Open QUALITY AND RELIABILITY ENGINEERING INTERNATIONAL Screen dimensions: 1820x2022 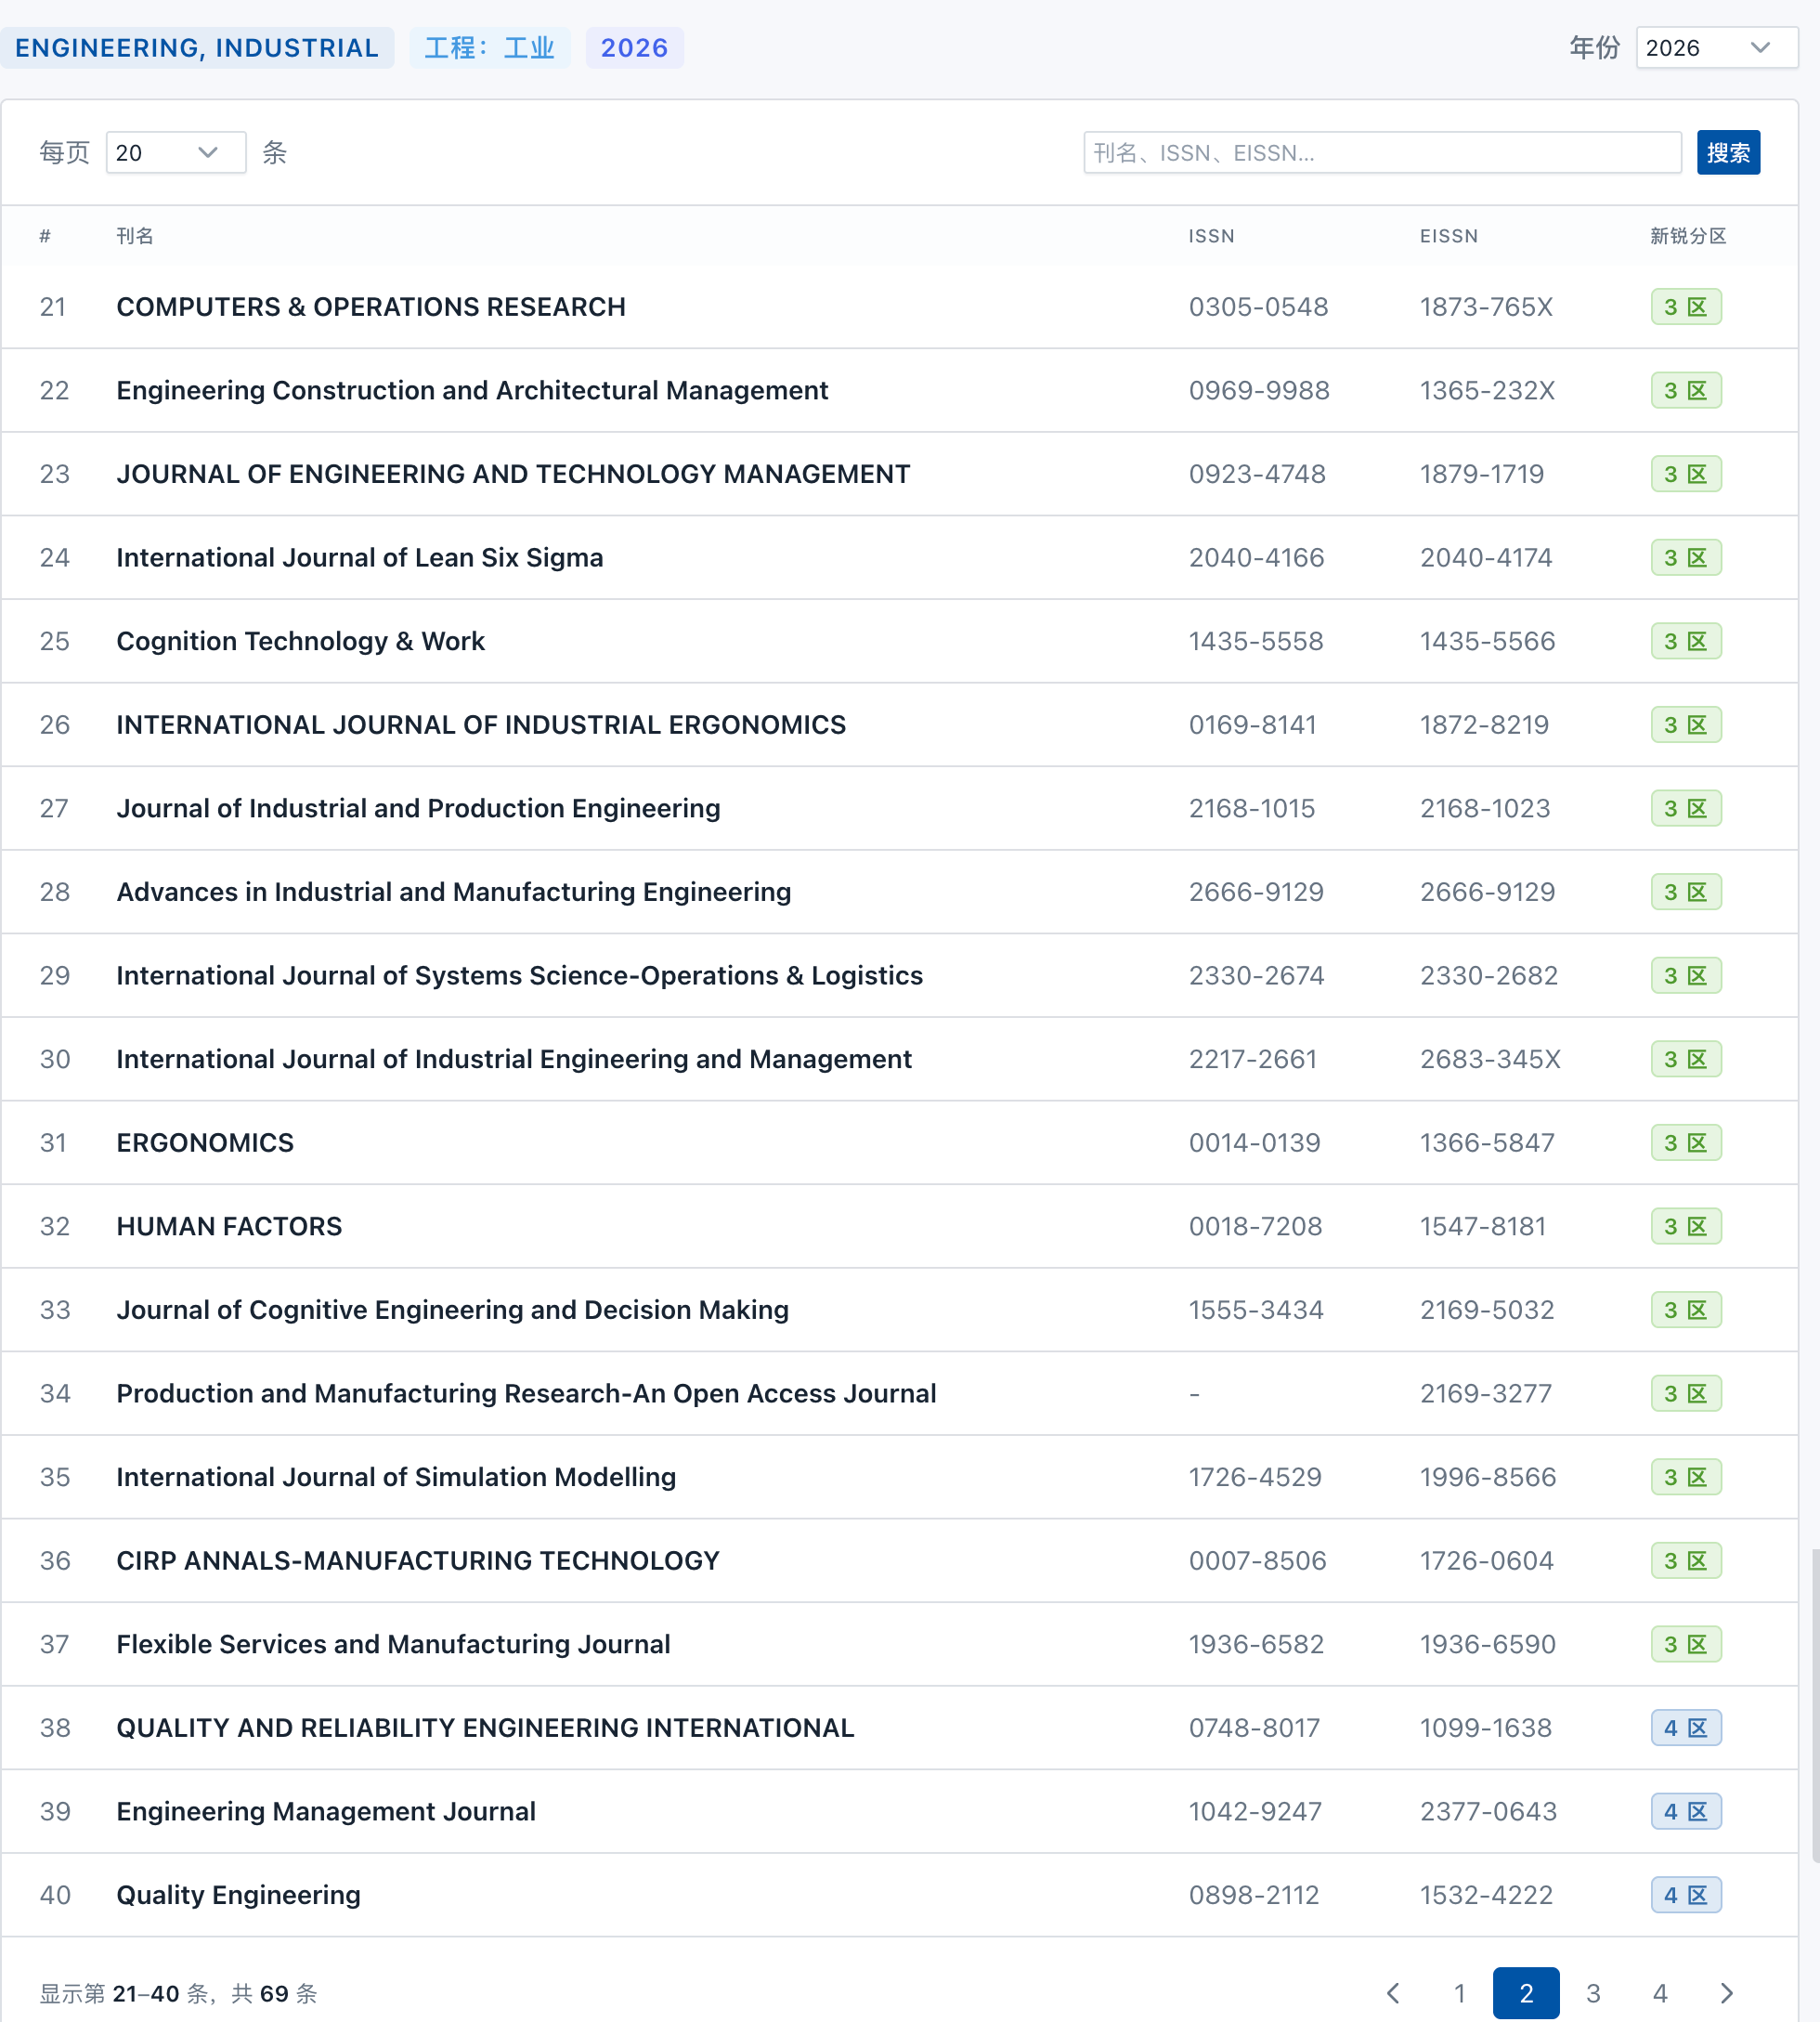486,1728
